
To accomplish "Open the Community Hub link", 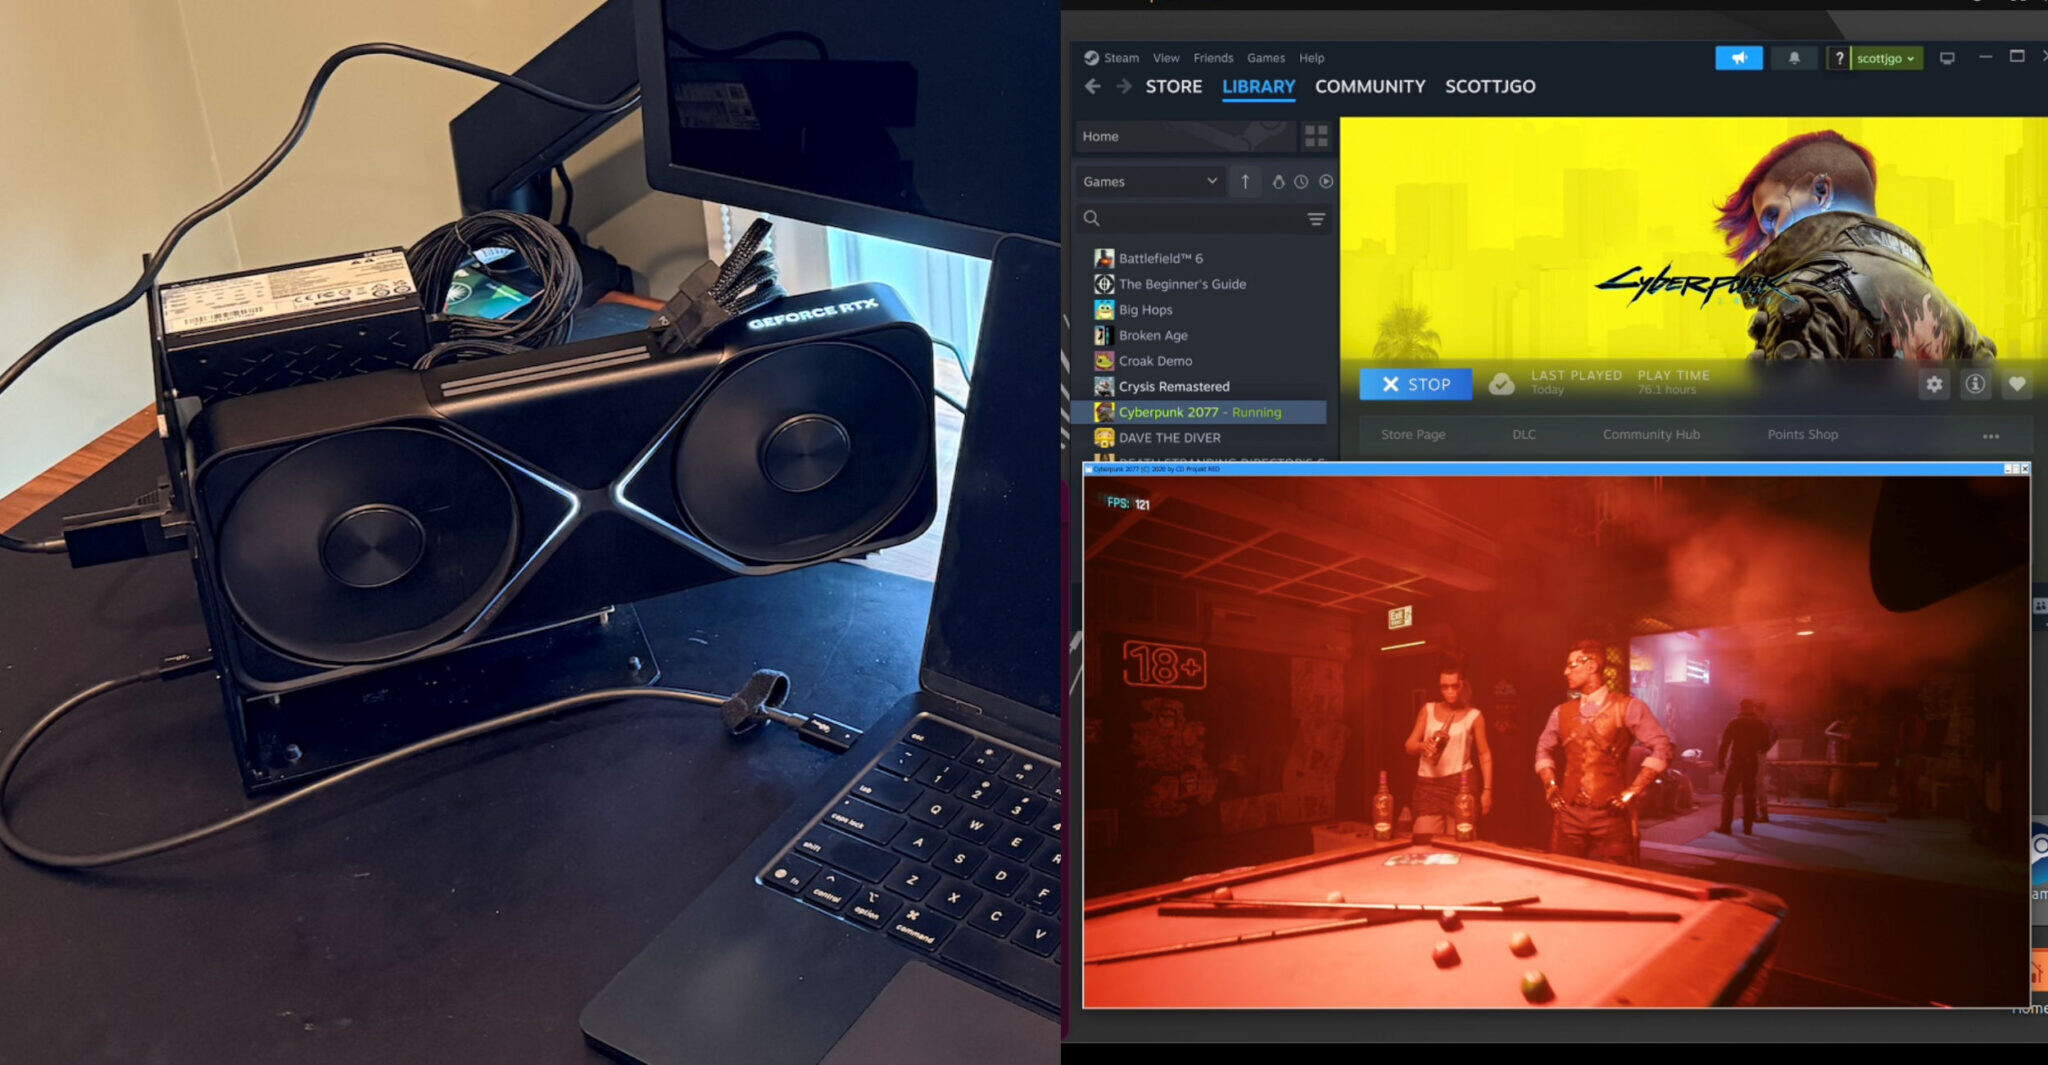I will tap(1651, 435).
